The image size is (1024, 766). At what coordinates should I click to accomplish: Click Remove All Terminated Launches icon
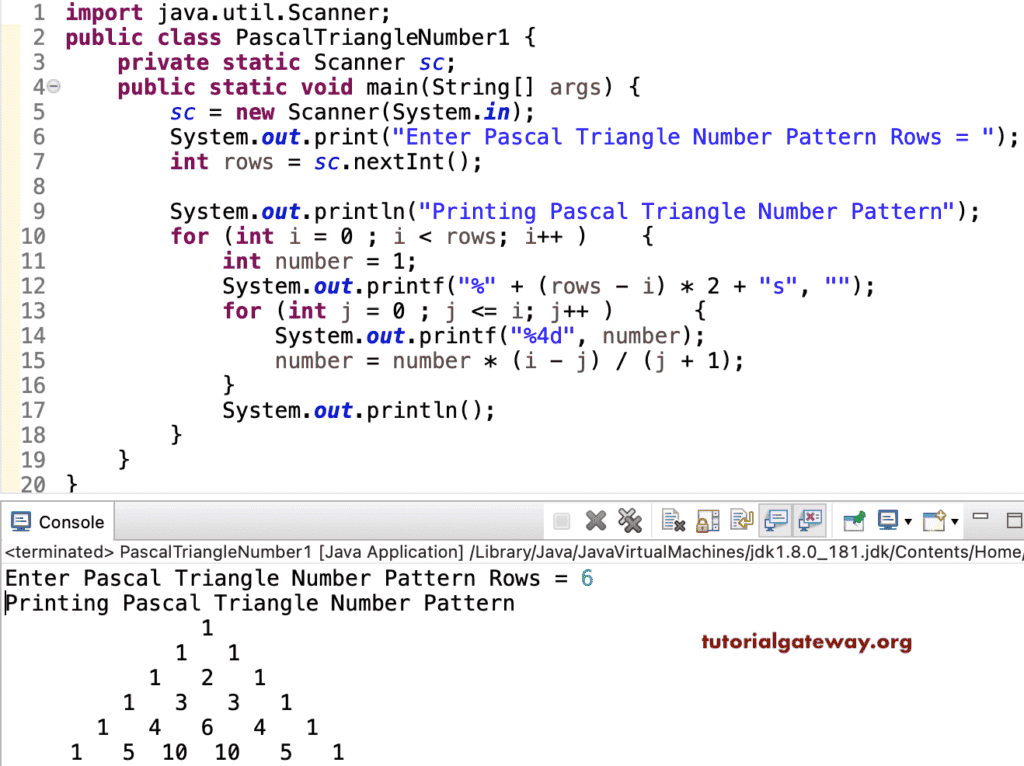tap(630, 520)
